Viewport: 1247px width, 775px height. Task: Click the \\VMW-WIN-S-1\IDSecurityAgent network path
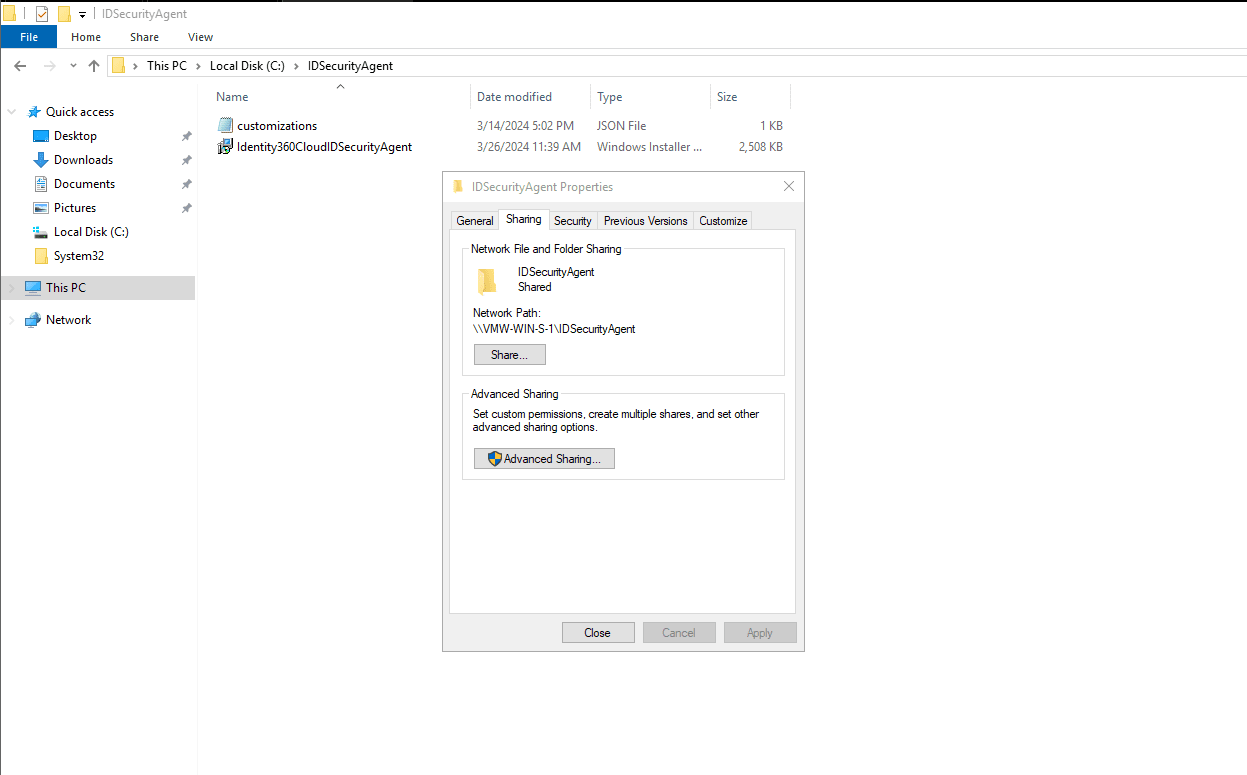[554, 329]
